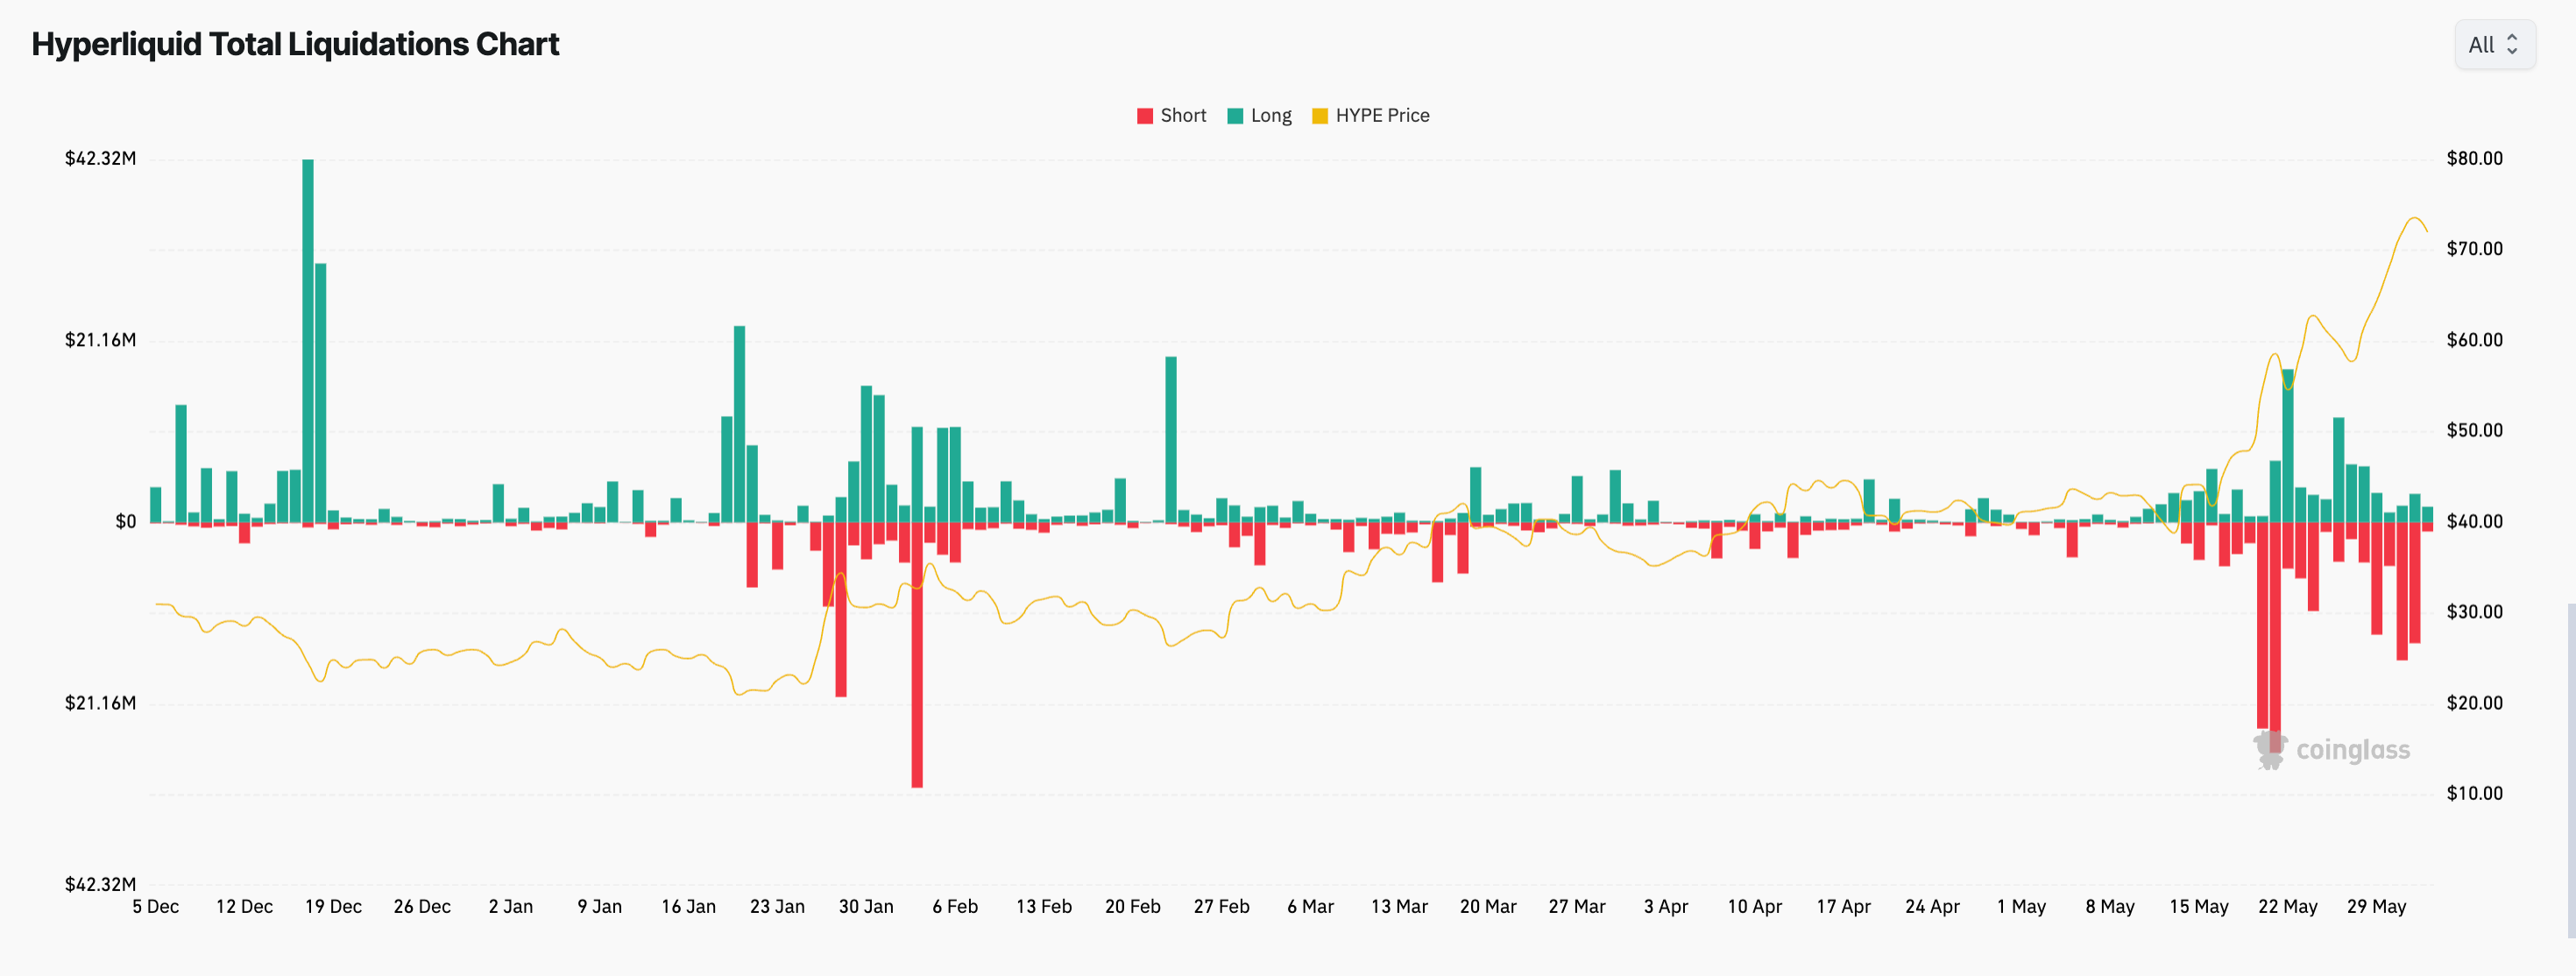Click the $80.00 price axis label
Screen dimensions: 2576x976
[2475, 159]
